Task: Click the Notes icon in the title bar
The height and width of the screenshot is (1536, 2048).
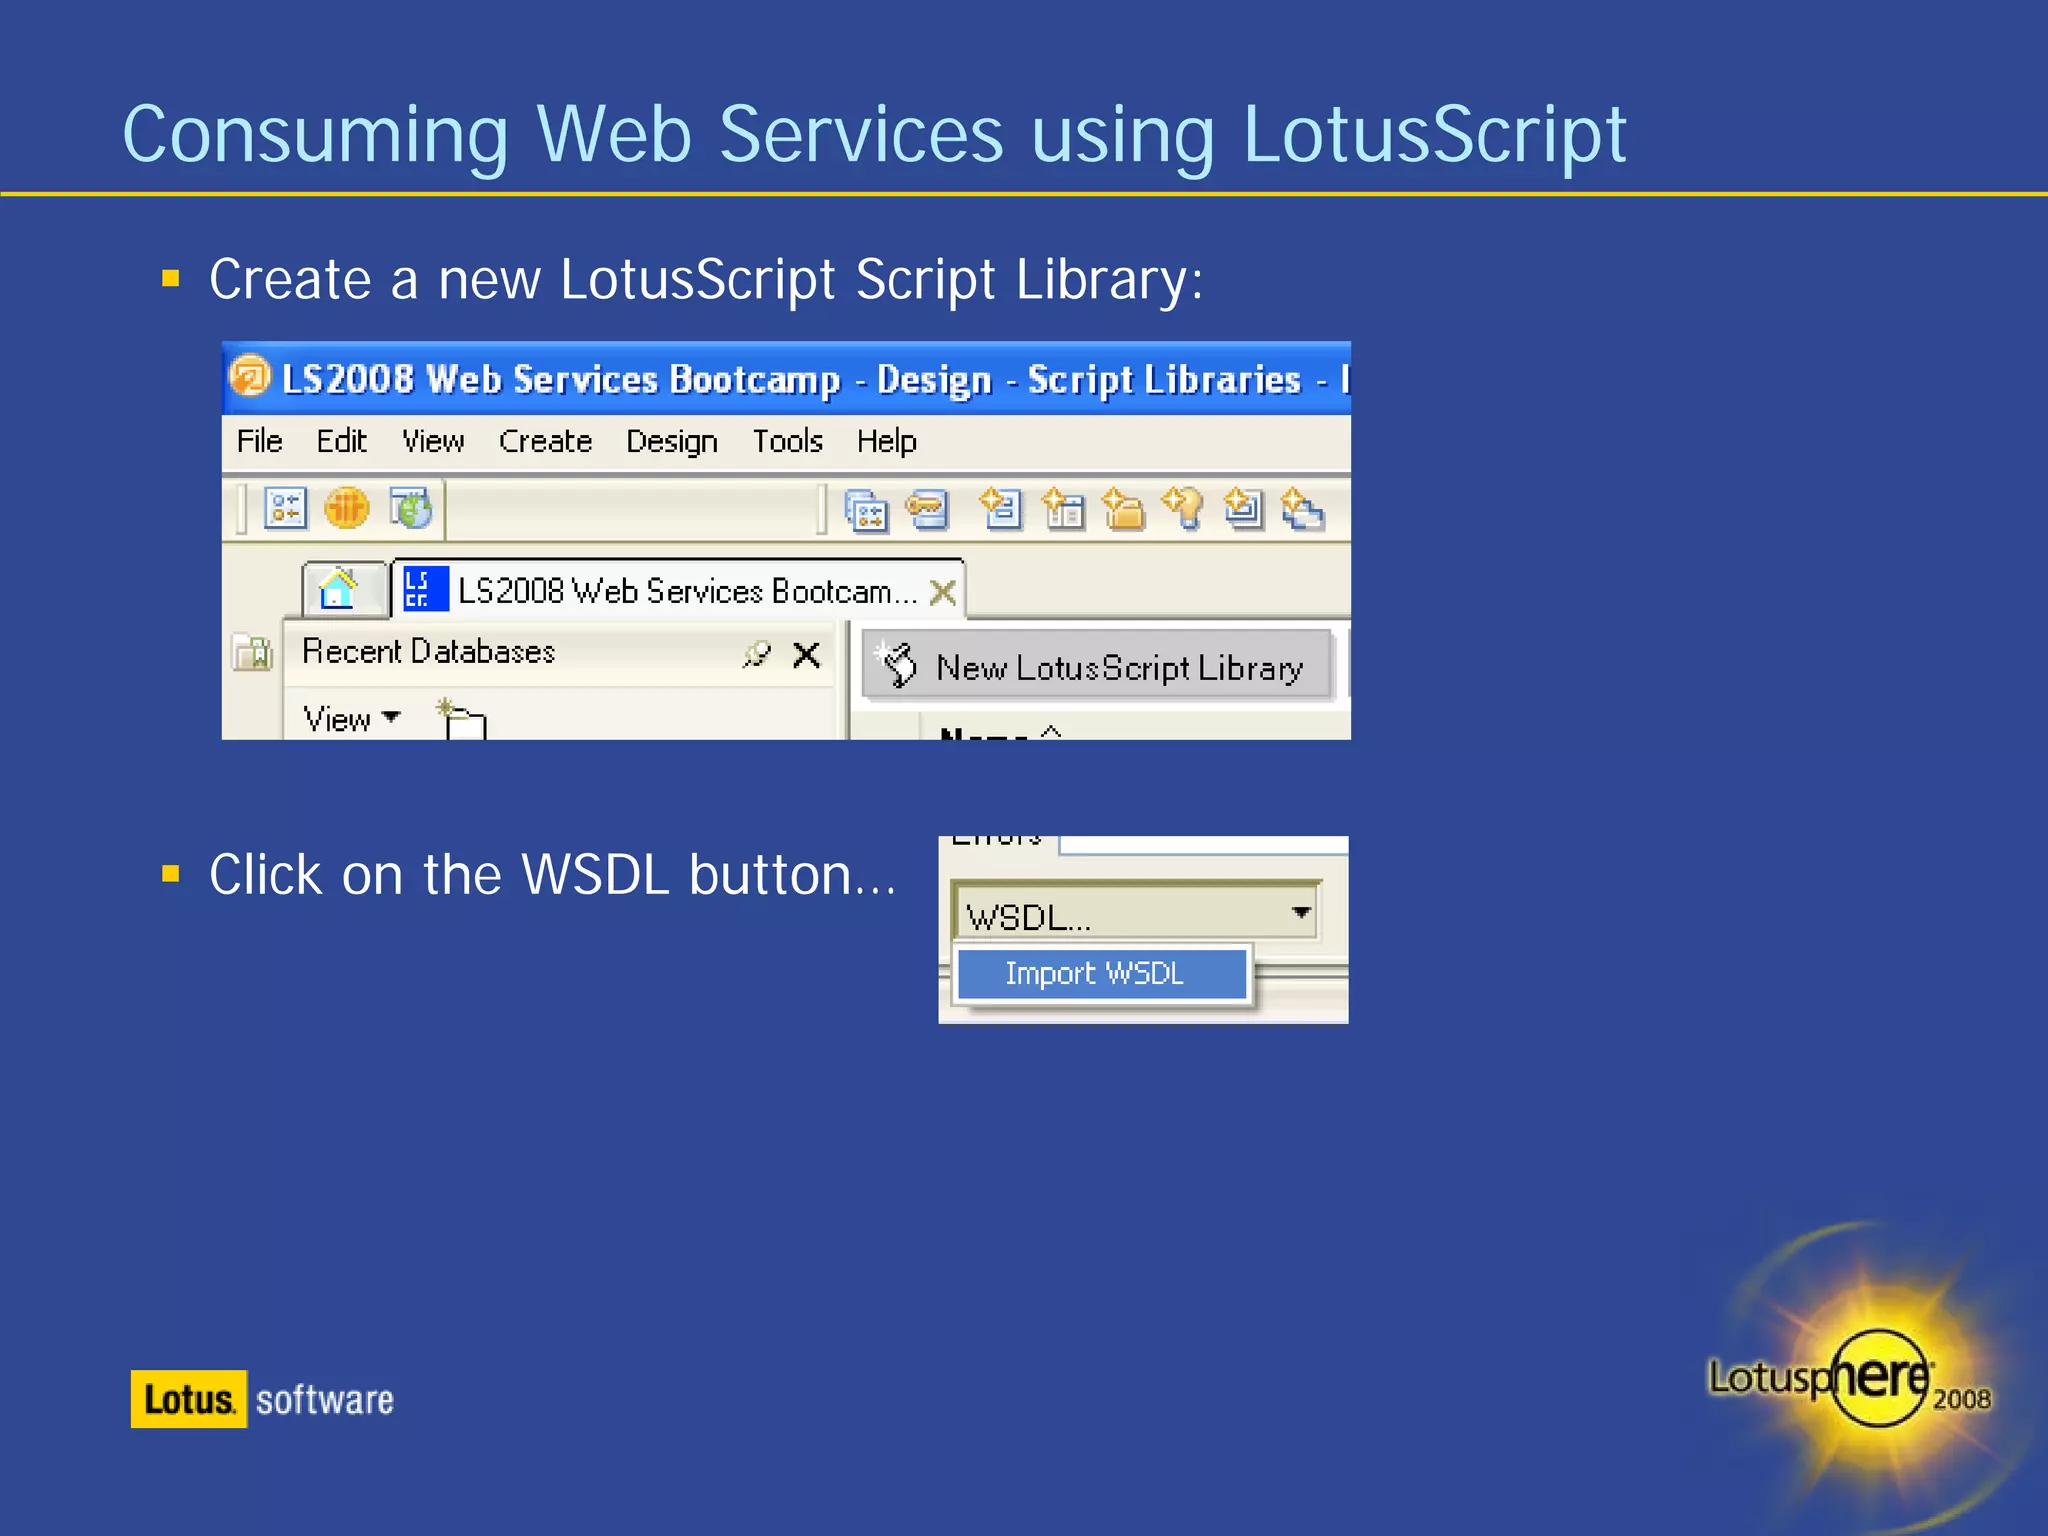Action: [x=250, y=378]
